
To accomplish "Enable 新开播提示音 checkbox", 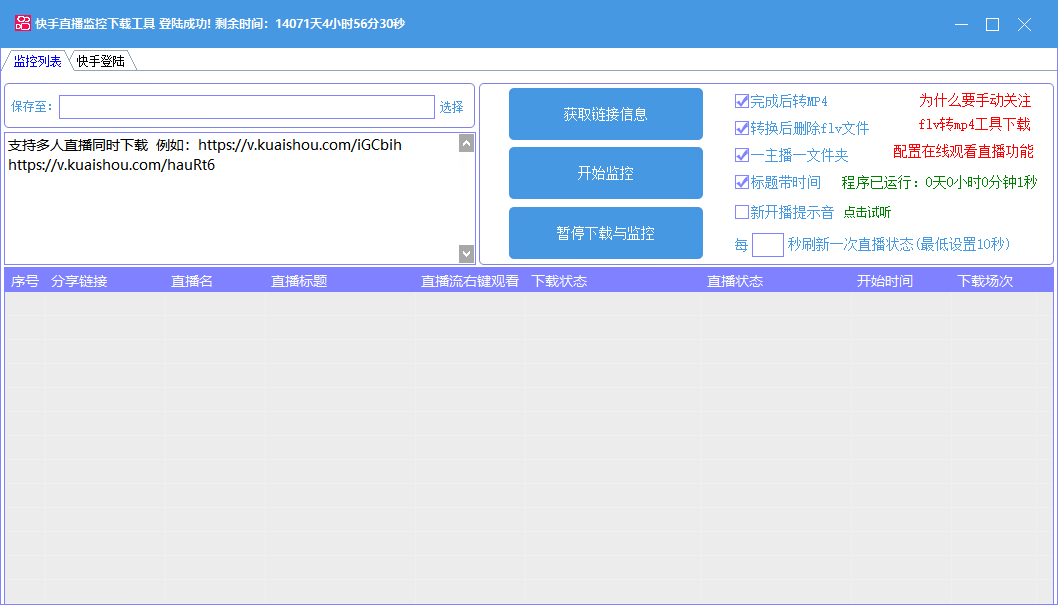I will [742, 212].
